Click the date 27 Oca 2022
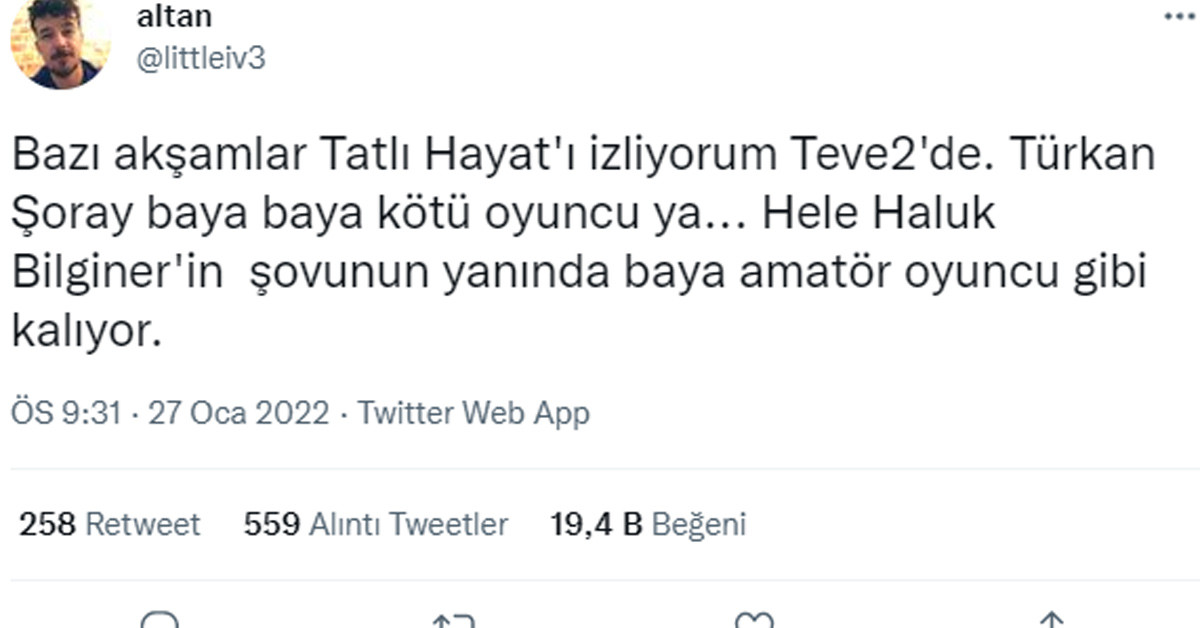 point(238,413)
